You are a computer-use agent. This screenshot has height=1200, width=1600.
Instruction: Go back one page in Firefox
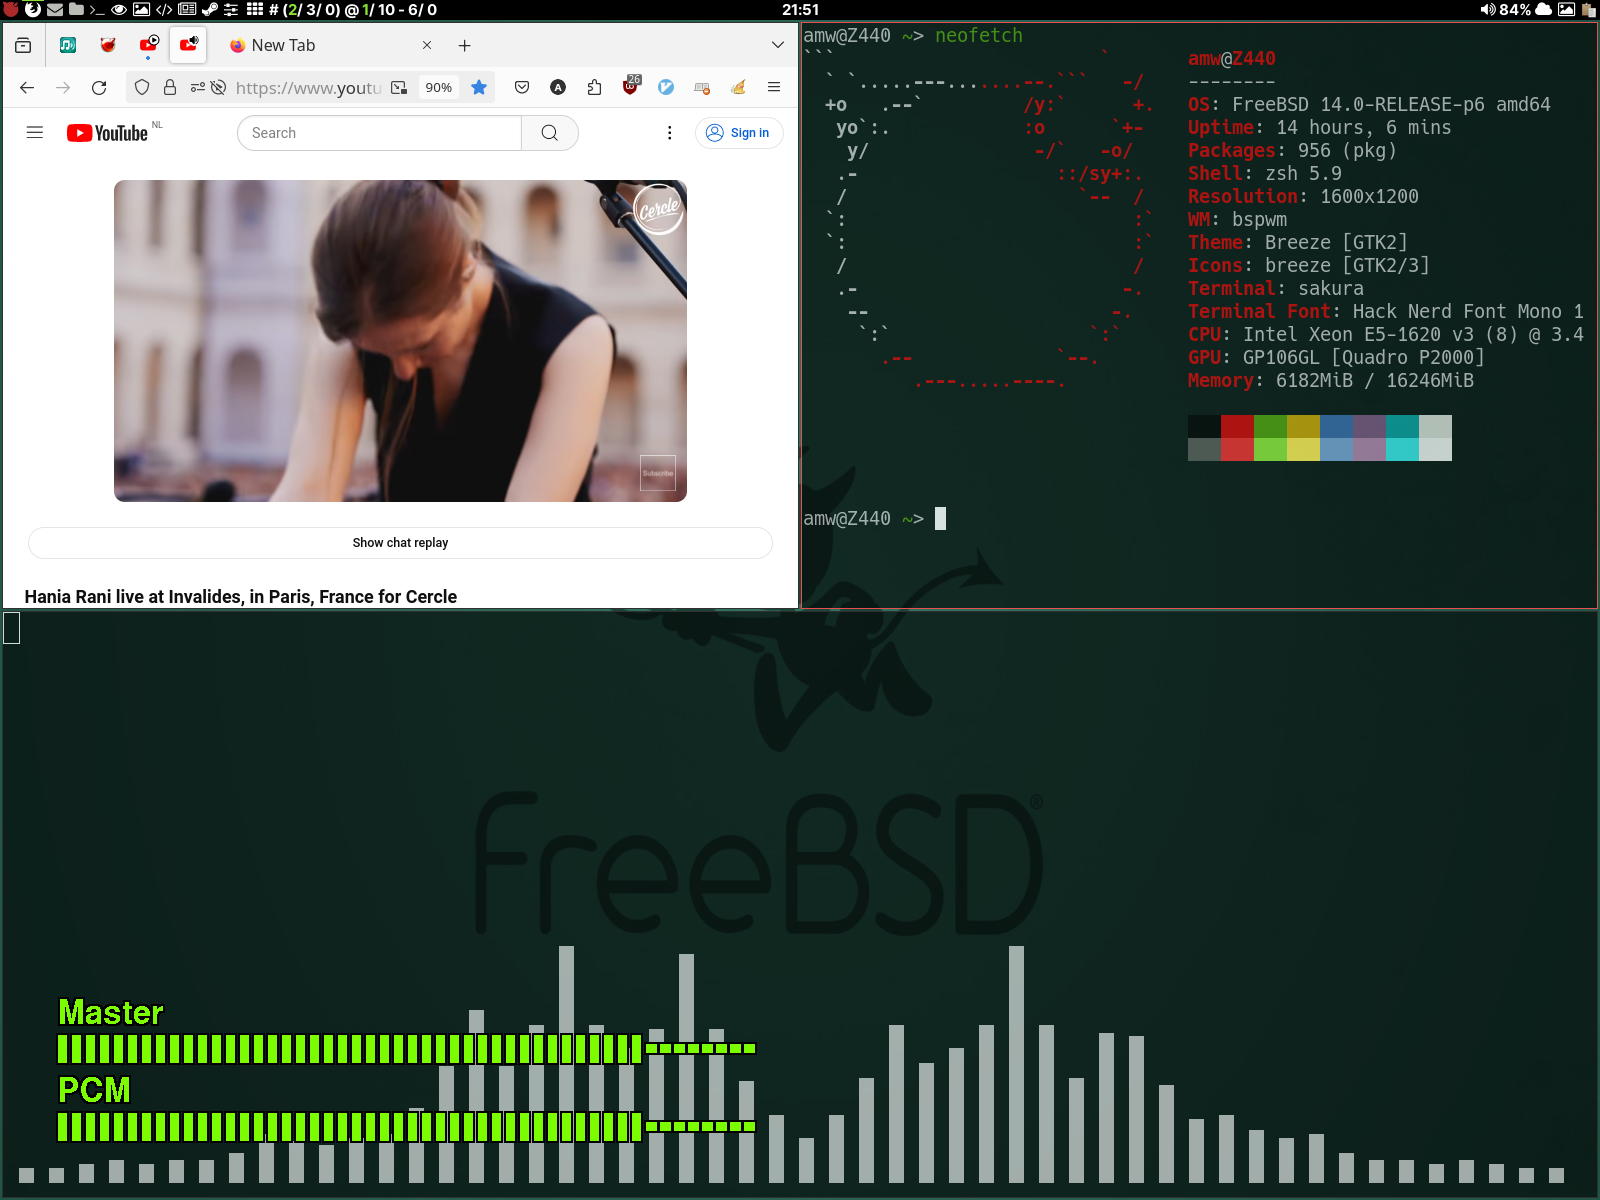click(27, 88)
